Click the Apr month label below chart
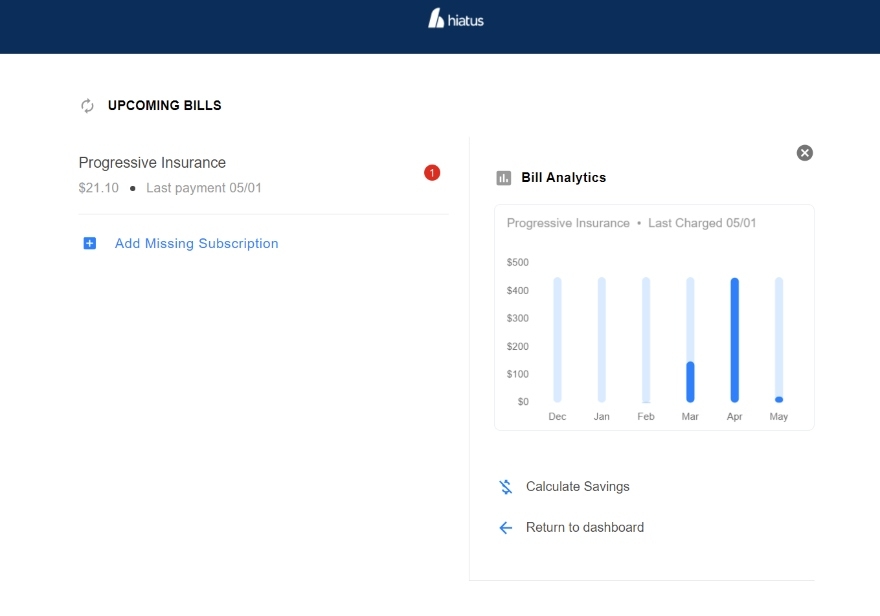The width and height of the screenshot is (880, 616). point(734,416)
